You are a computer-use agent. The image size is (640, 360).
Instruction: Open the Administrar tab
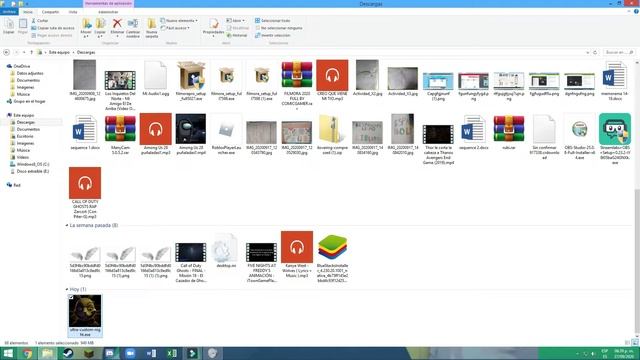108,12
